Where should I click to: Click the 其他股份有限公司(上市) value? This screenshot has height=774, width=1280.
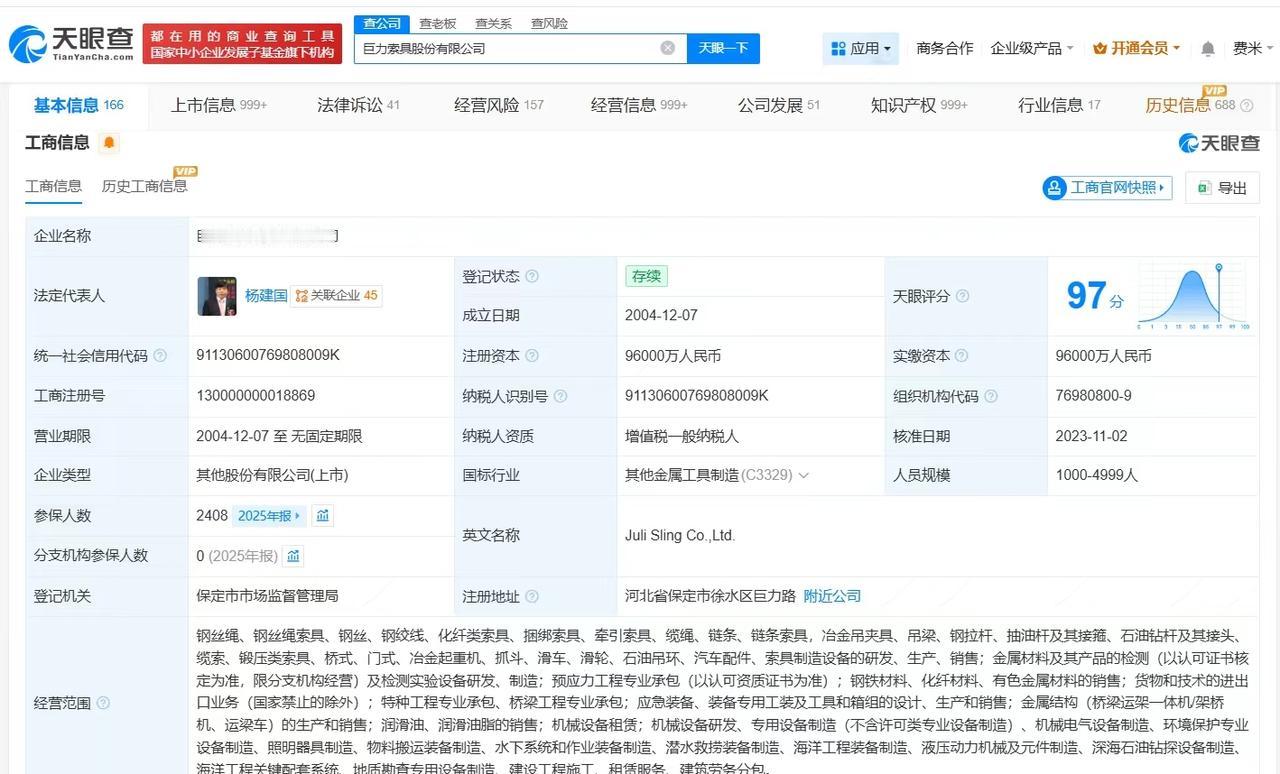point(273,476)
